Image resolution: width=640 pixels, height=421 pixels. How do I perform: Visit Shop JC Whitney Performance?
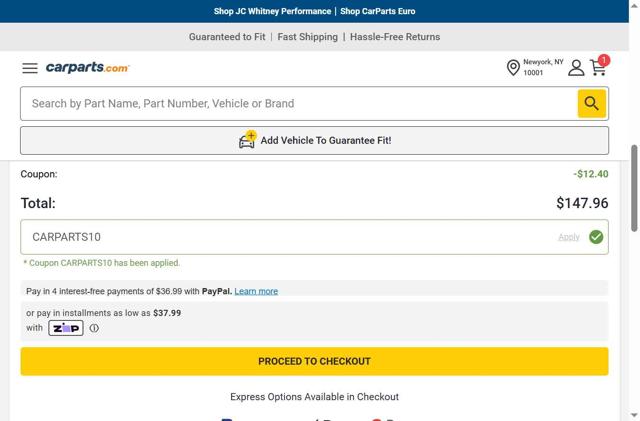point(272,11)
